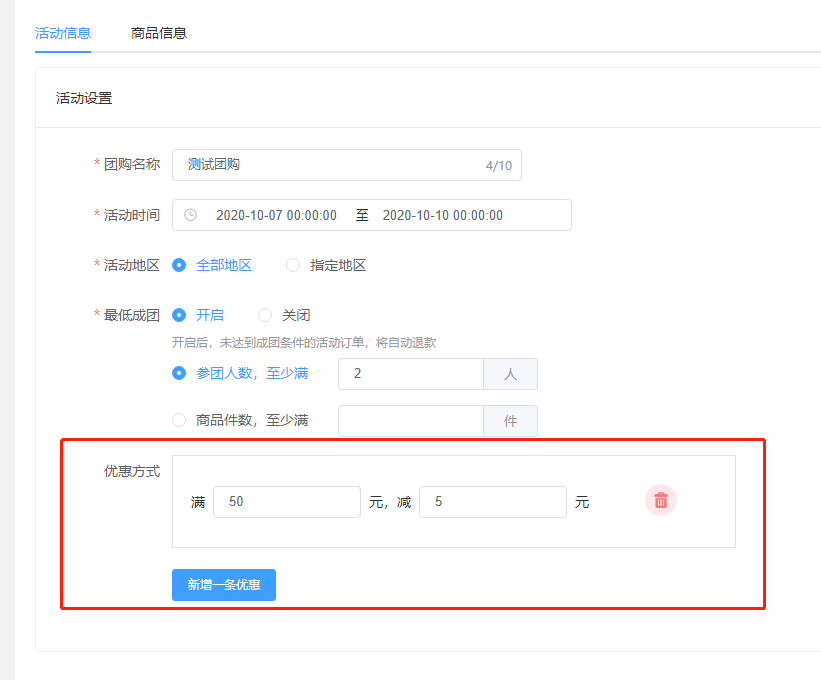This screenshot has width=821, height=680.
Task: Select 参团人数，至少满 radio option
Action: click(x=240, y=373)
